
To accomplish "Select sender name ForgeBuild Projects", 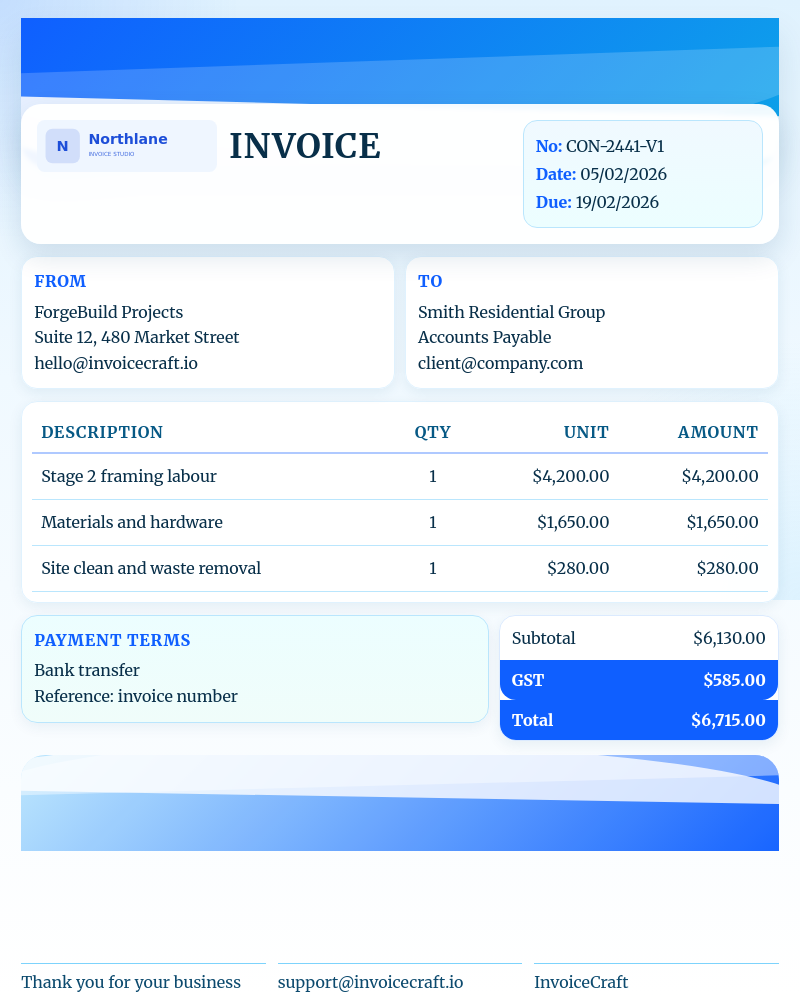I will (108, 312).
